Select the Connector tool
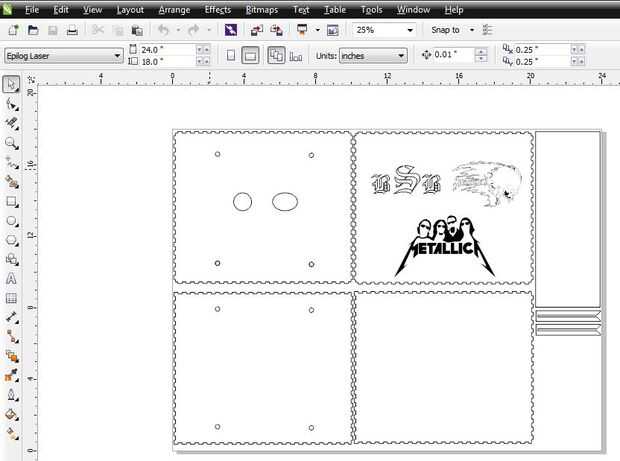This screenshot has height=461, width=620. [11, 337]
